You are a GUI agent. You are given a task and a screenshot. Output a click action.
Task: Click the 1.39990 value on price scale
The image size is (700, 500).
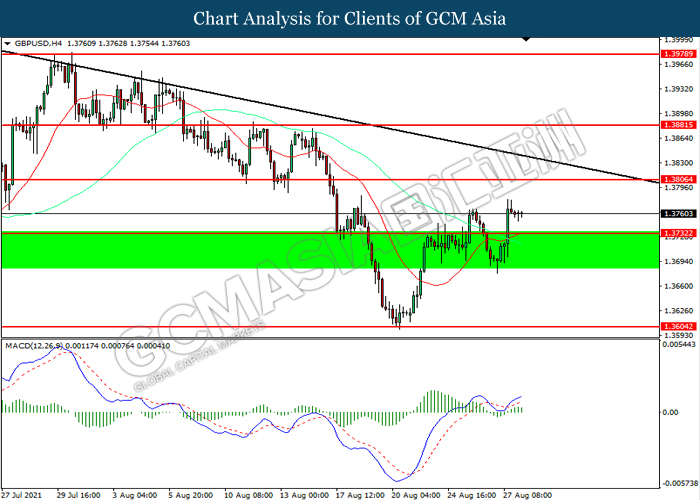pos(677,41)
